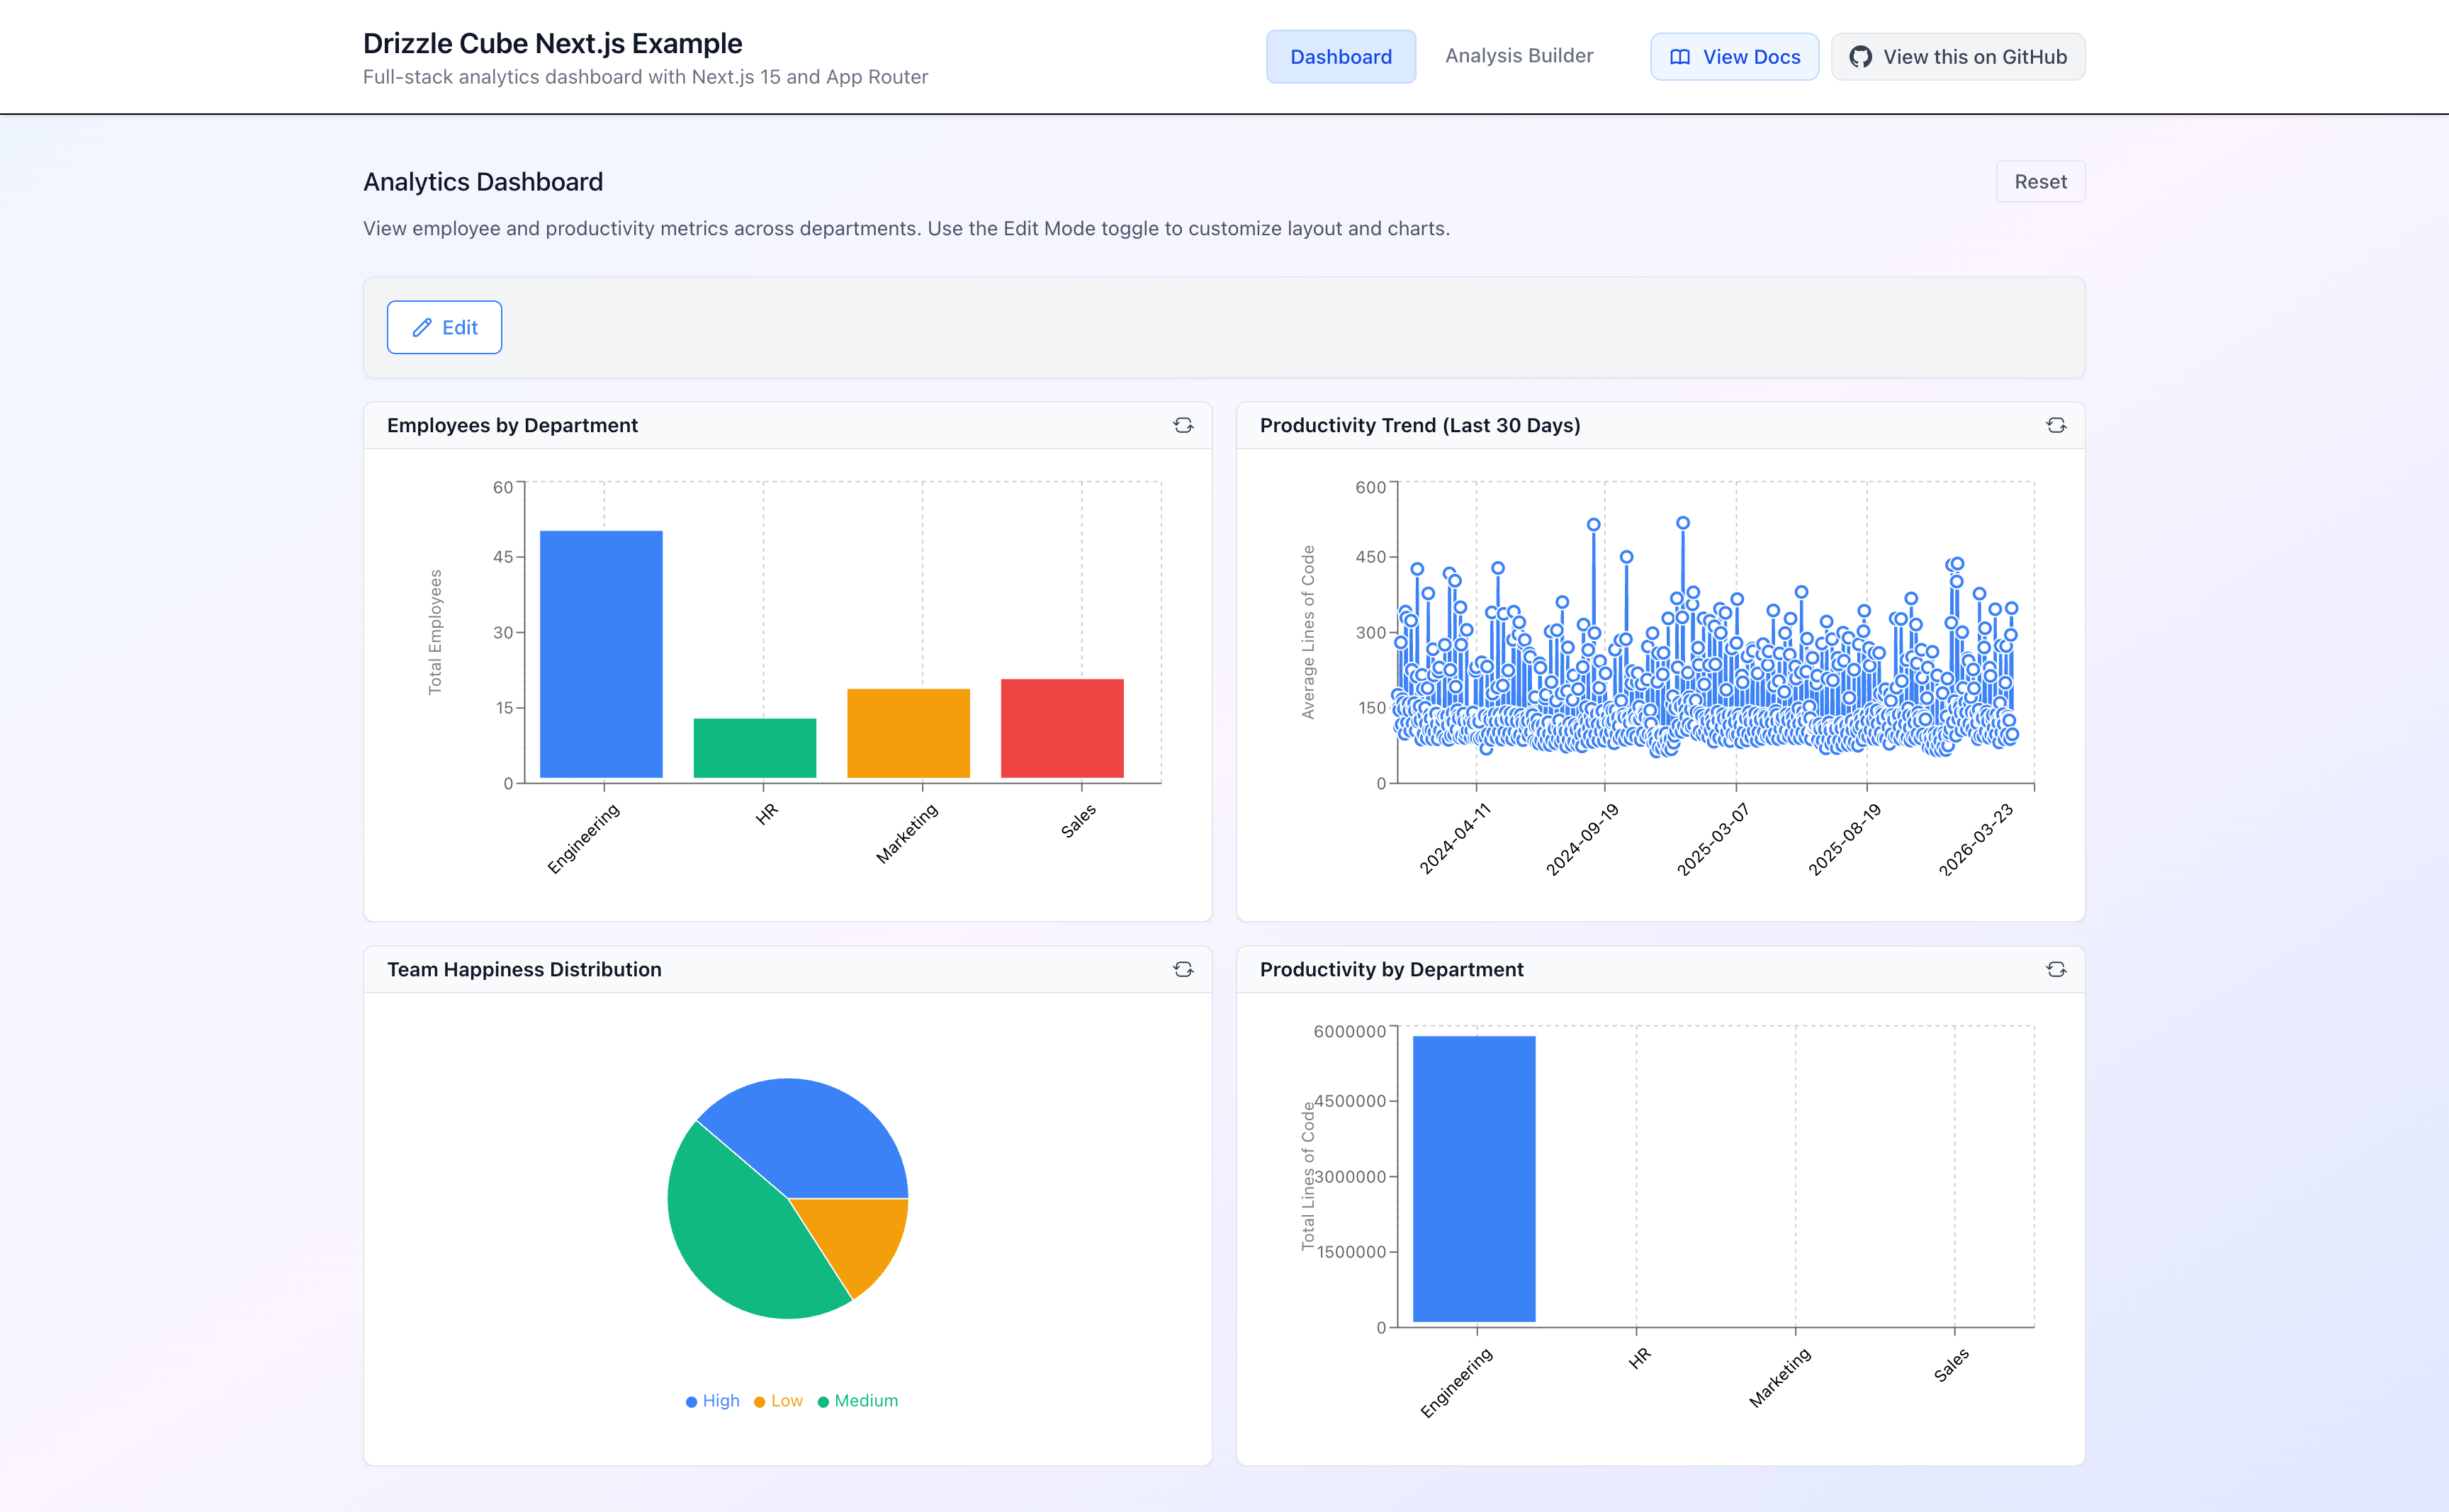
Task: Open Edit mode for the dashboard
Action: (444, 327)
